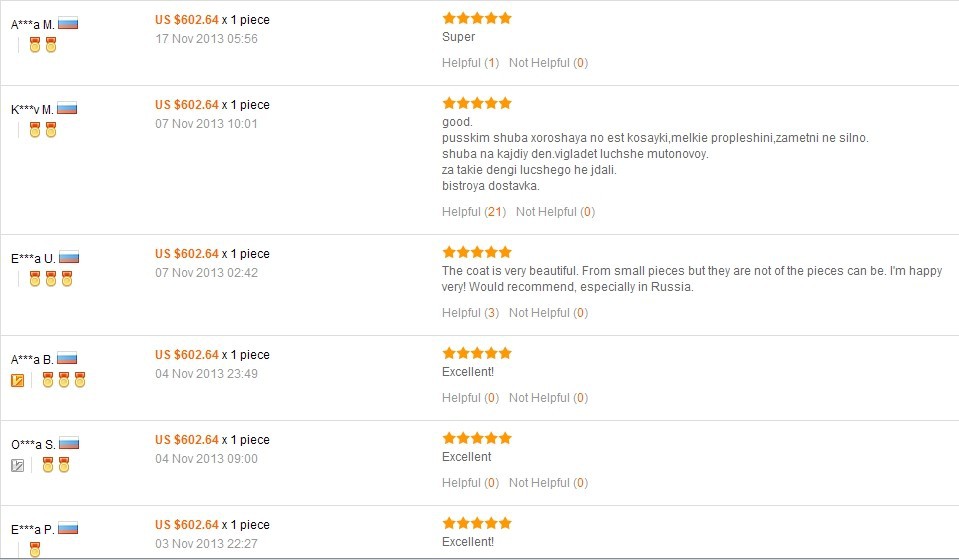This screenshot has height=560, width=959.
Task: Click the medal icons under K***v M.
Action: click(43, 130)
